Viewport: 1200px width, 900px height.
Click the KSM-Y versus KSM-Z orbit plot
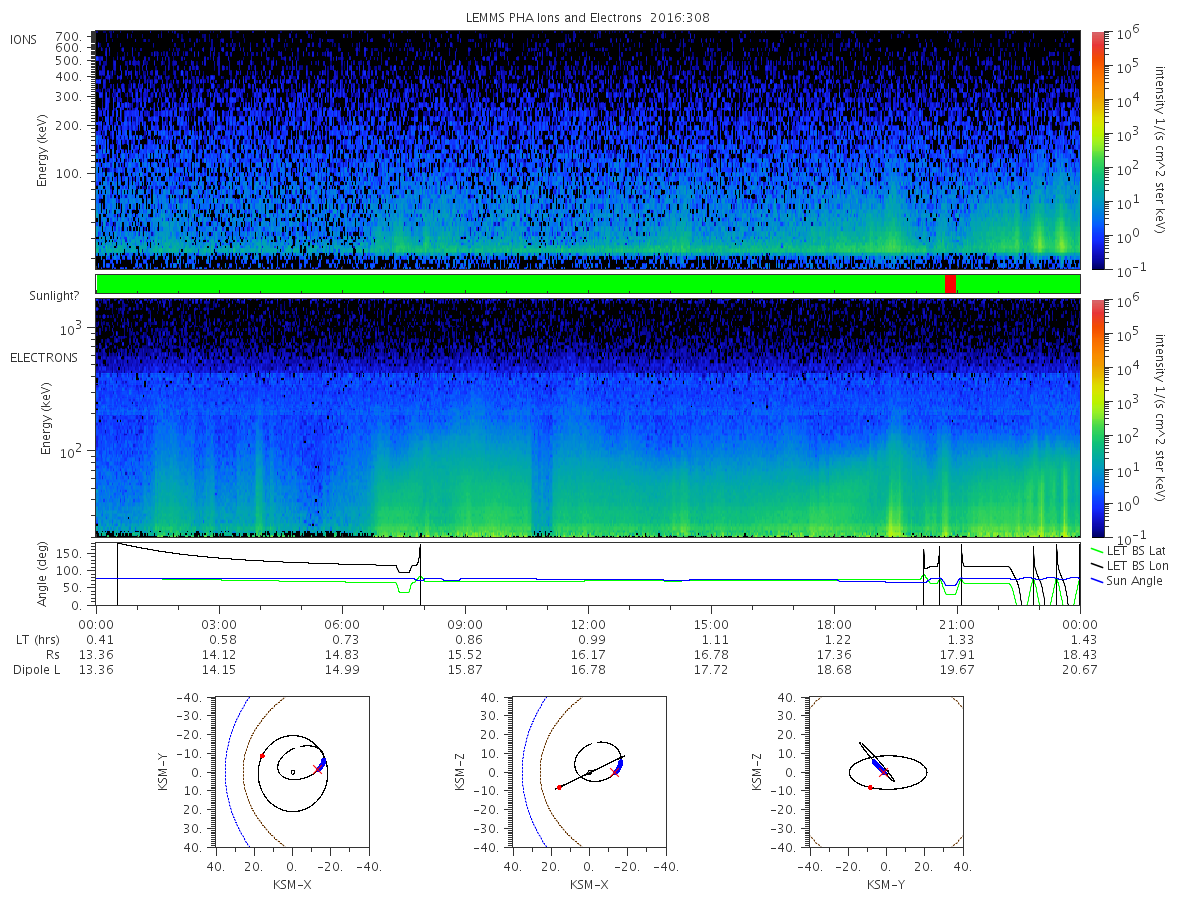click(x=886, y=772)
